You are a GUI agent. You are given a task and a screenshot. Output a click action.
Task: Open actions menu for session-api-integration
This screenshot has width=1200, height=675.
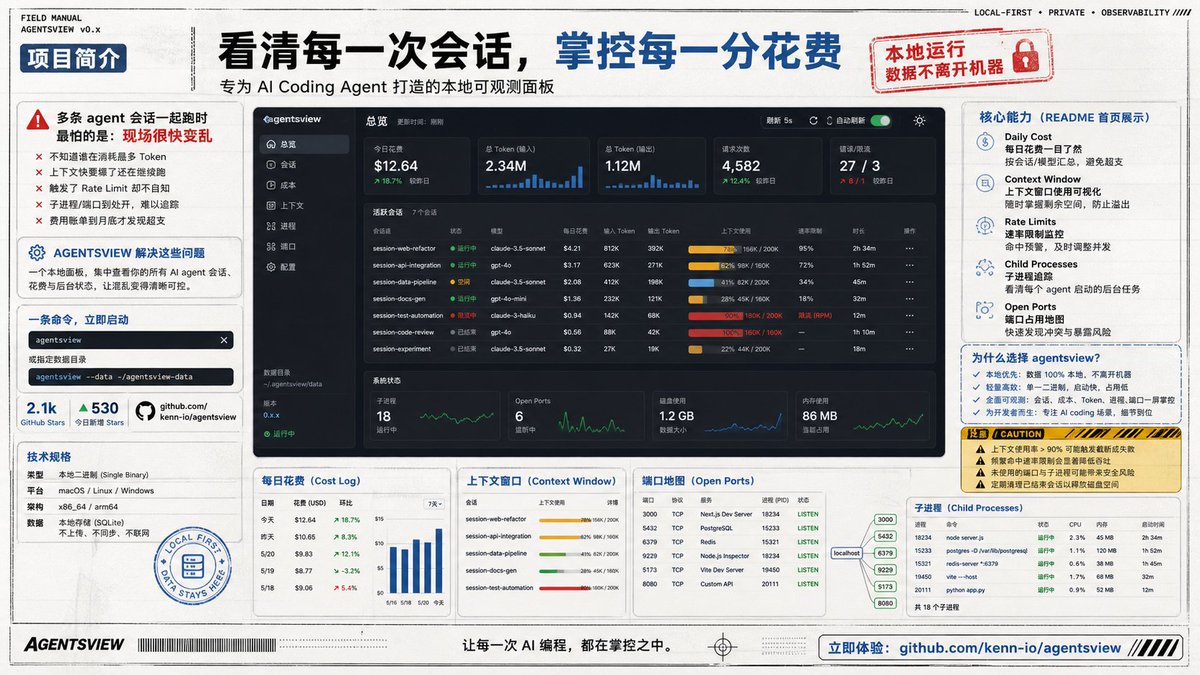[x=909, y=265]
